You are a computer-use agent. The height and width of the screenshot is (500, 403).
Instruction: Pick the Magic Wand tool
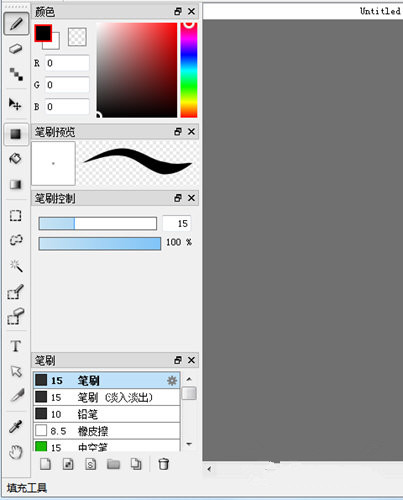click(x=16, y=265)
